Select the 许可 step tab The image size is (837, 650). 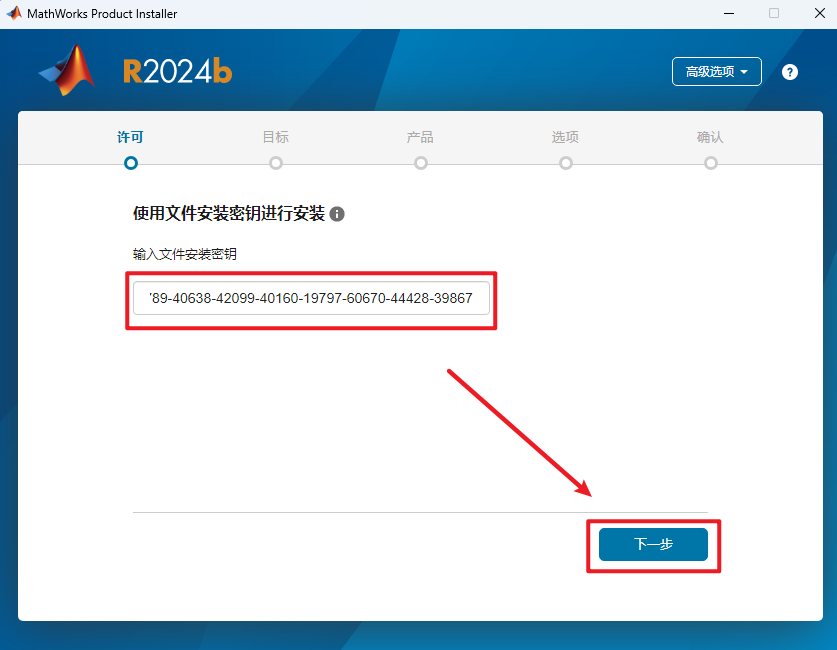130,137
